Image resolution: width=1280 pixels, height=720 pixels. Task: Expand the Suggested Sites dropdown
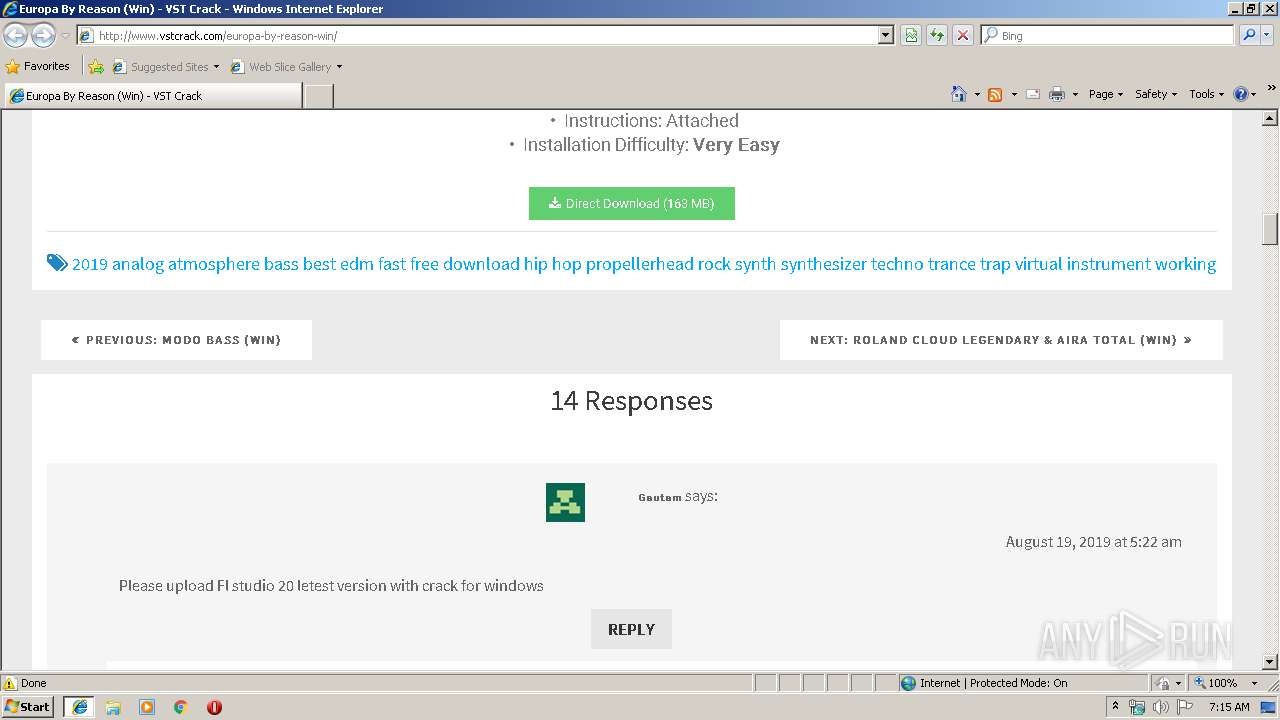(216, 67)
